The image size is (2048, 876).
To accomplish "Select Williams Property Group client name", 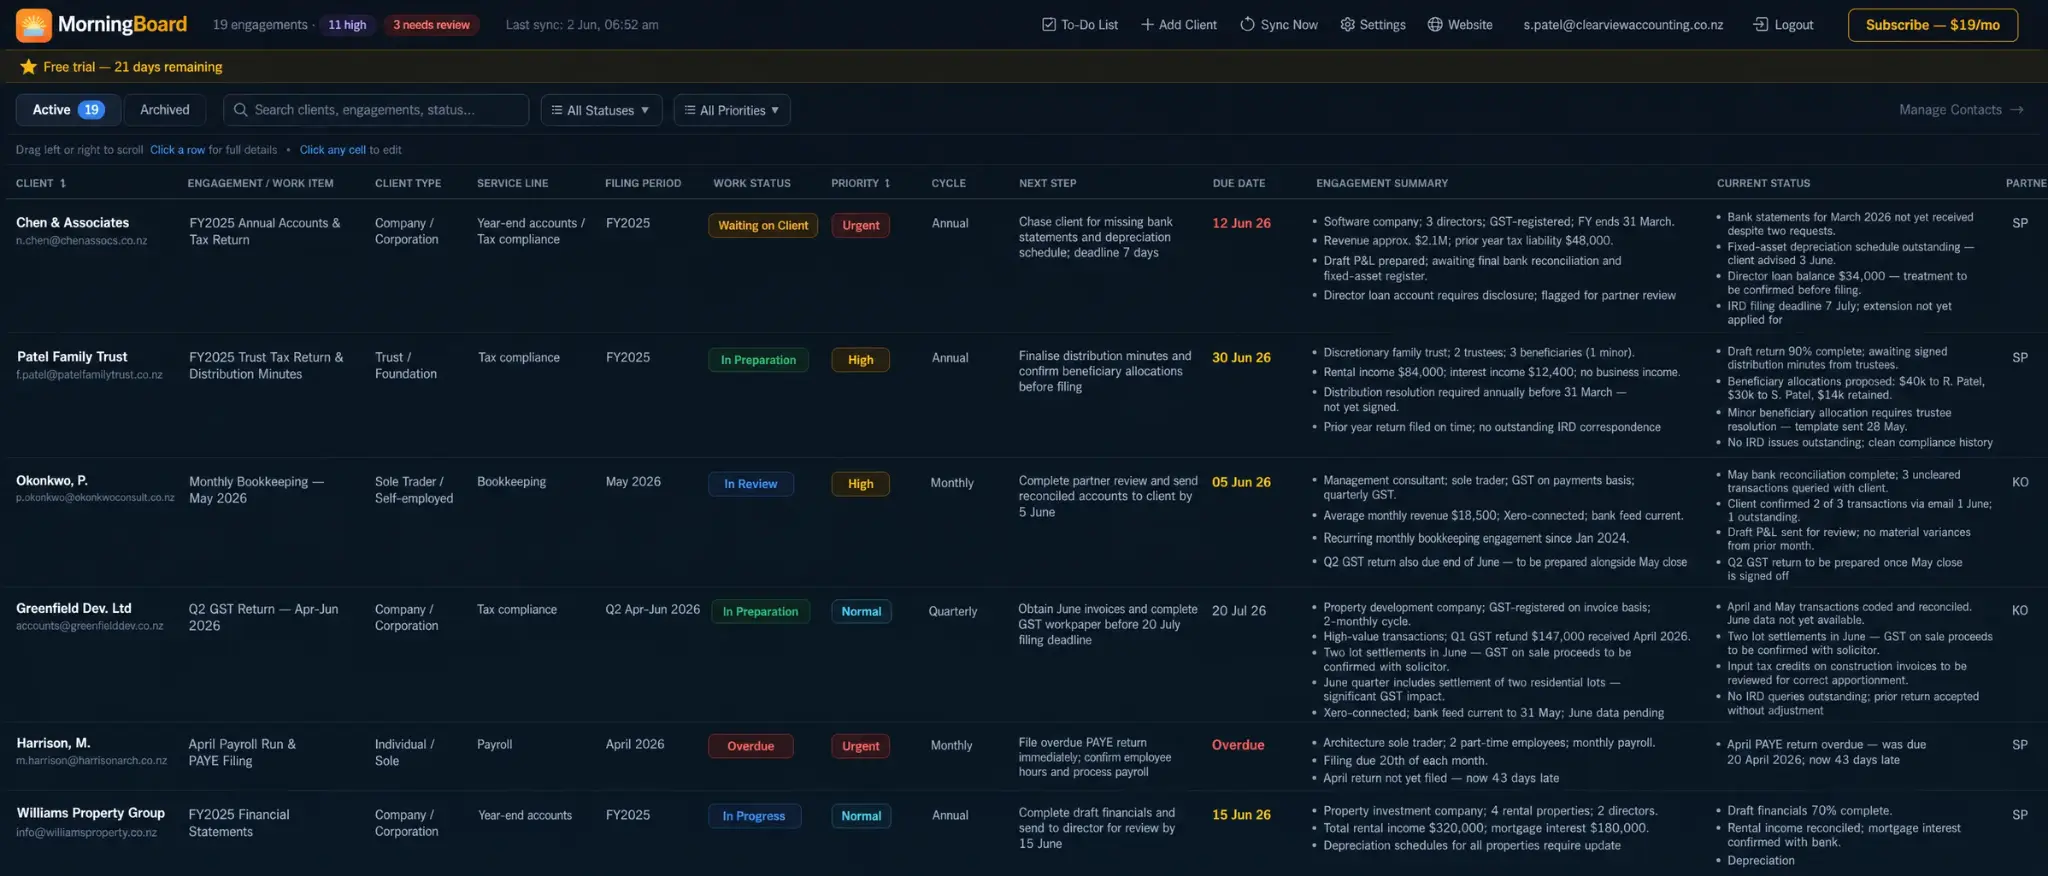I will coord(91,814).
